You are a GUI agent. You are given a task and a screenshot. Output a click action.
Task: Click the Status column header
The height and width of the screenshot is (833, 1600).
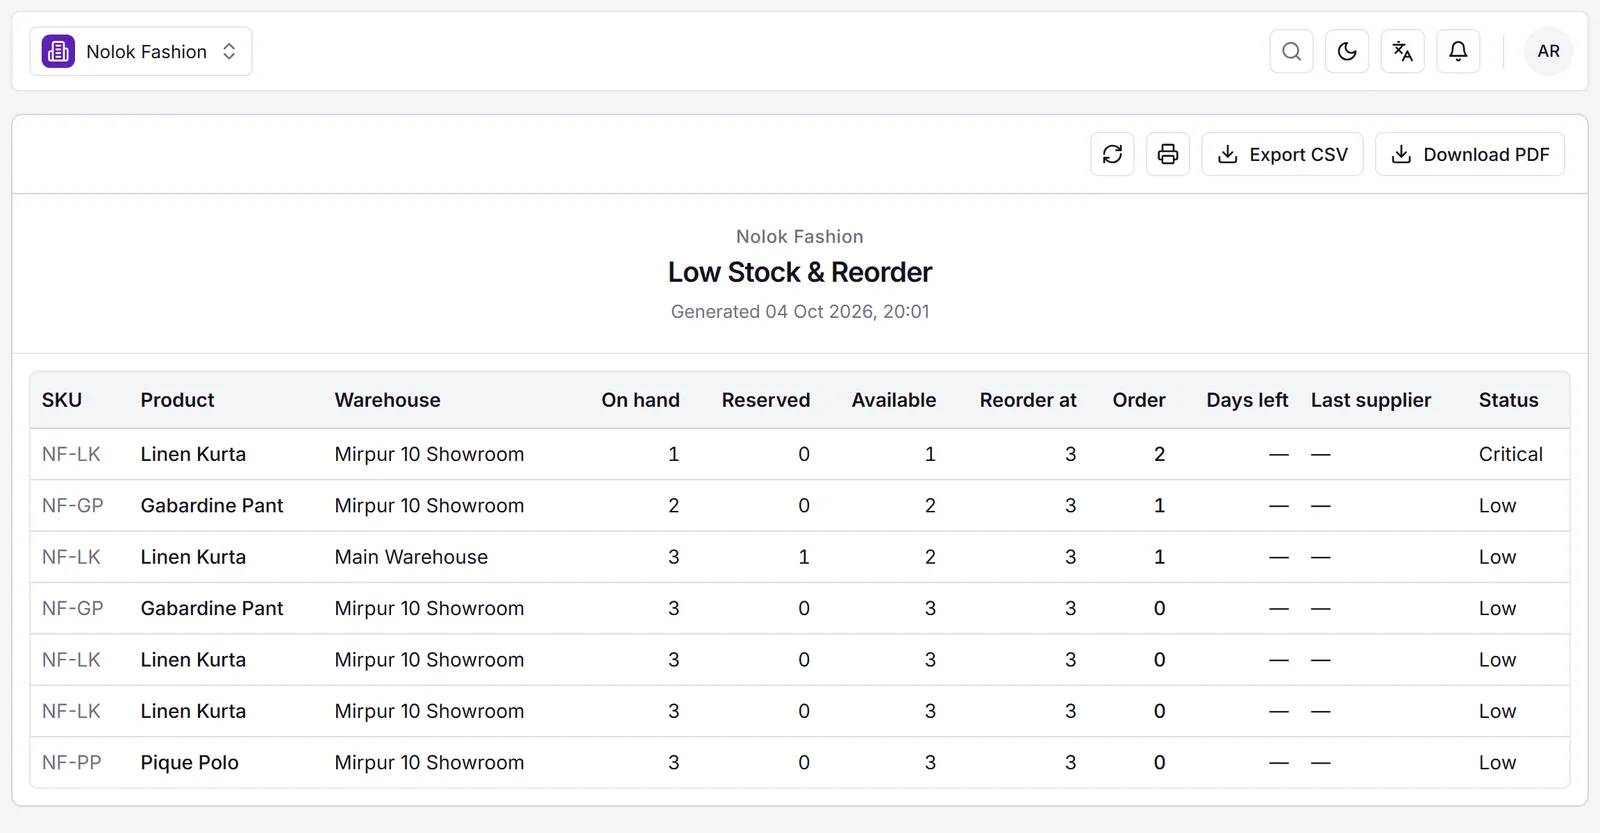coord(1509,400)
